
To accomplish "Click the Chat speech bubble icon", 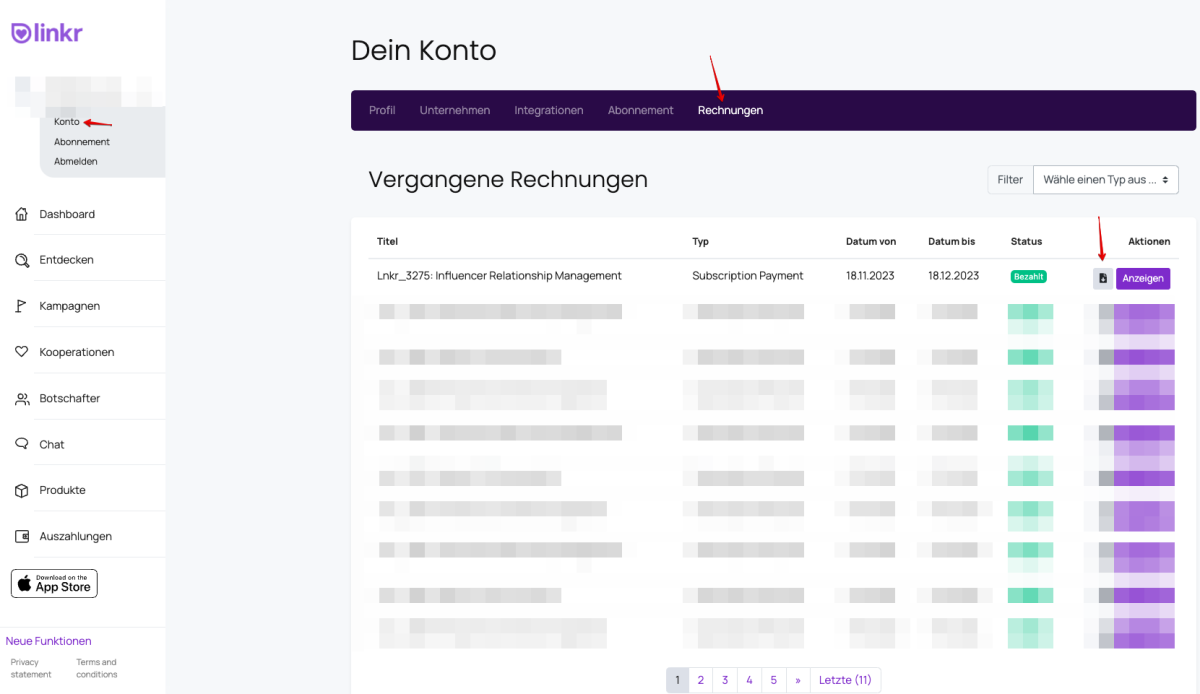I will [x=22, y=444].
